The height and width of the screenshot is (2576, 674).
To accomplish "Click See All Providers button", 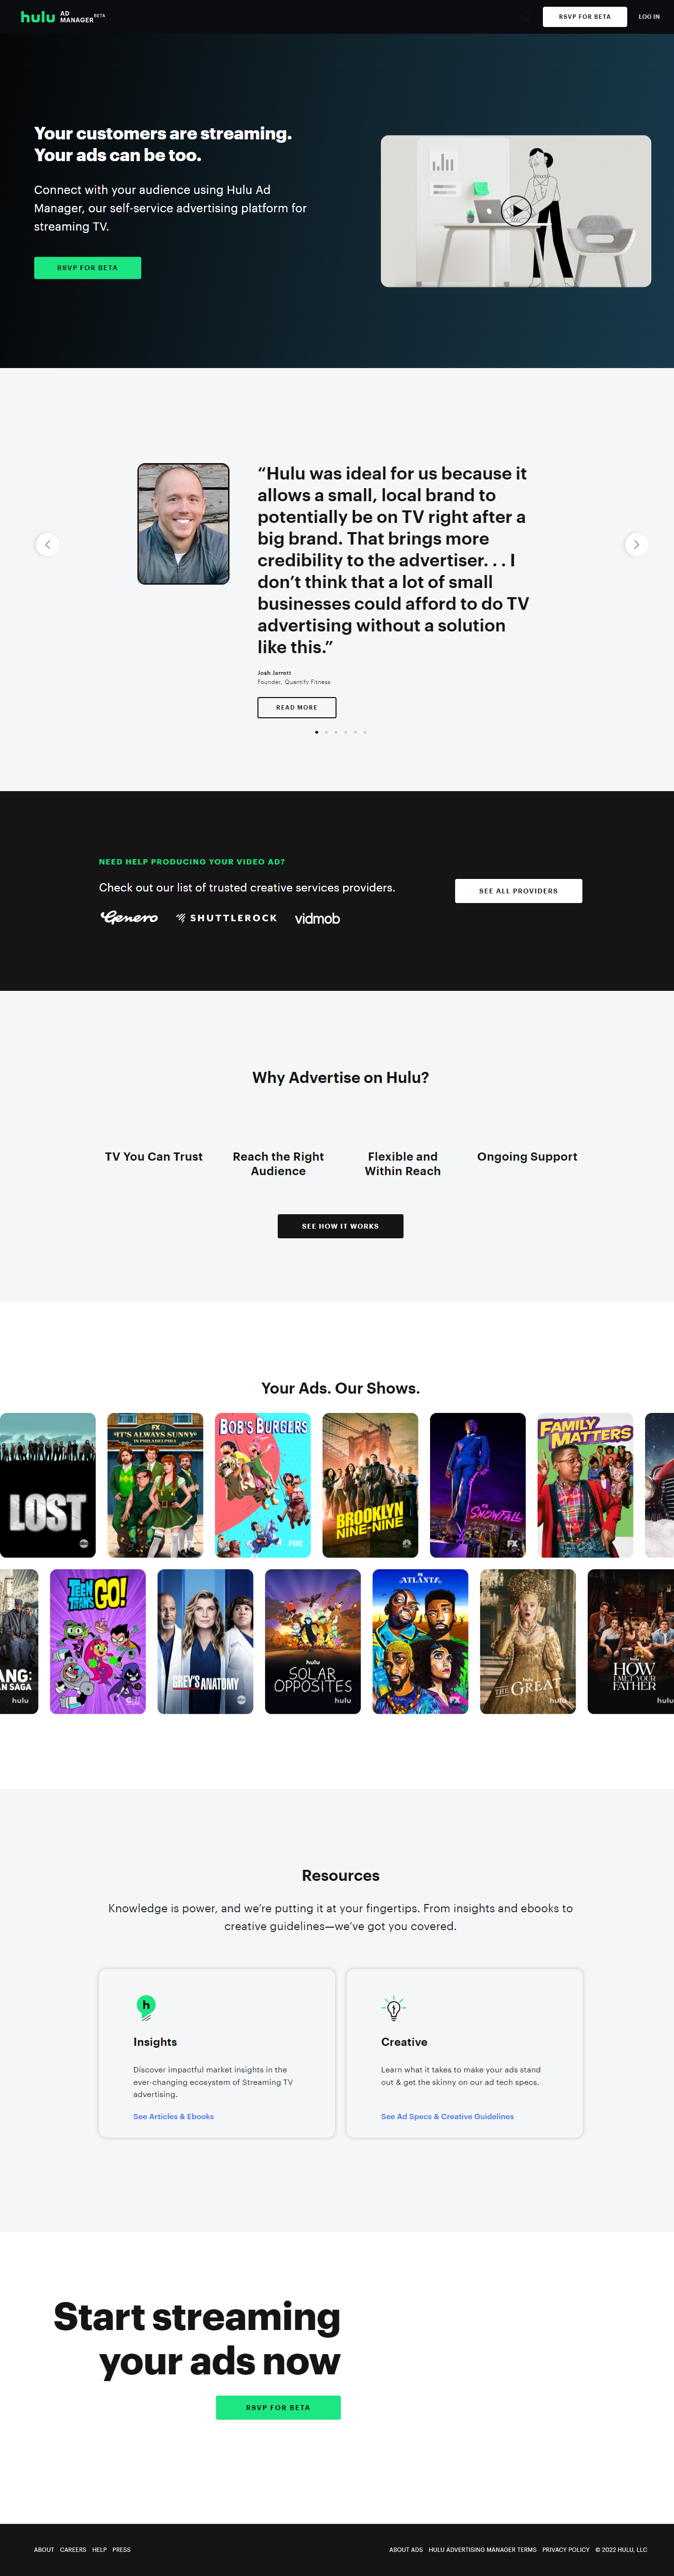I will [x=518, y=891].
